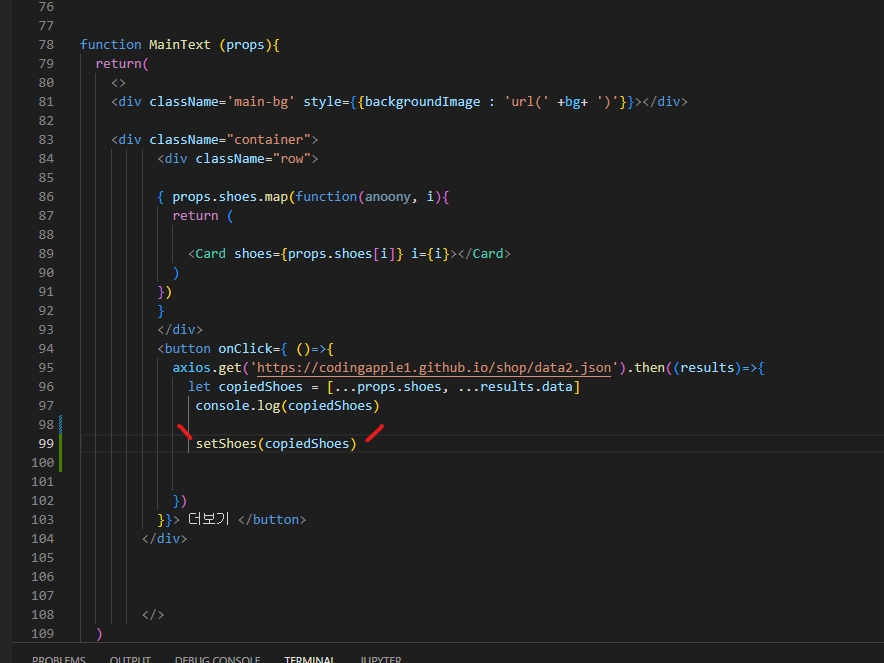
Task: Click line number 99 in the gutter
Action: (46, 444)
